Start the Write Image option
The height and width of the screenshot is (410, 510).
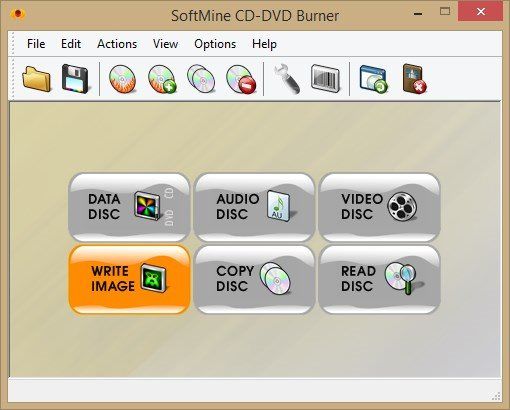pos(129,279)
